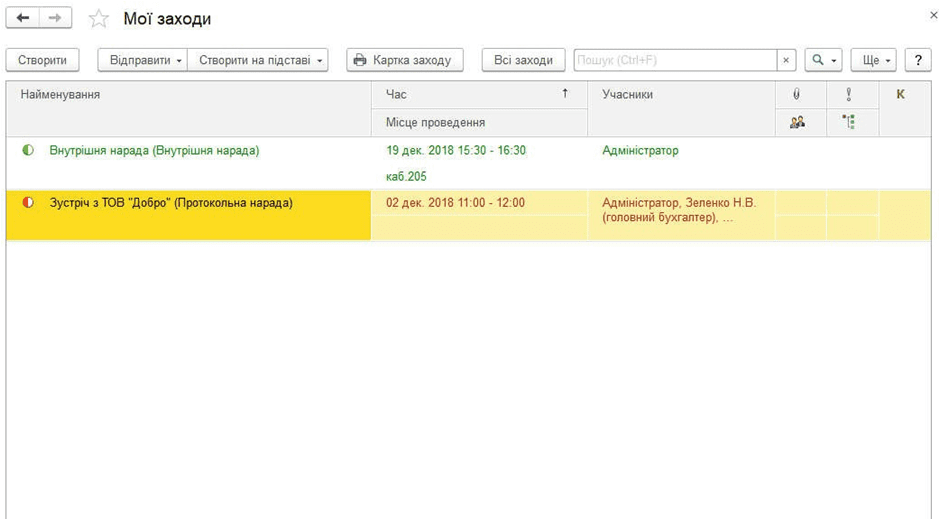Click the Пошук search input field
940x520 pixels.
click(x=674, y=60)
